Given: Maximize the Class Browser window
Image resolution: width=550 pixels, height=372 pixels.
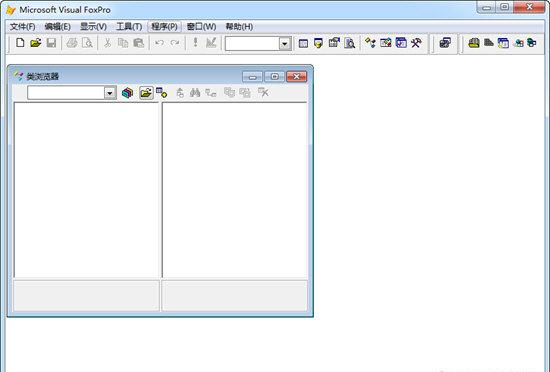Looking at the screenshot, I should [274, 76].
